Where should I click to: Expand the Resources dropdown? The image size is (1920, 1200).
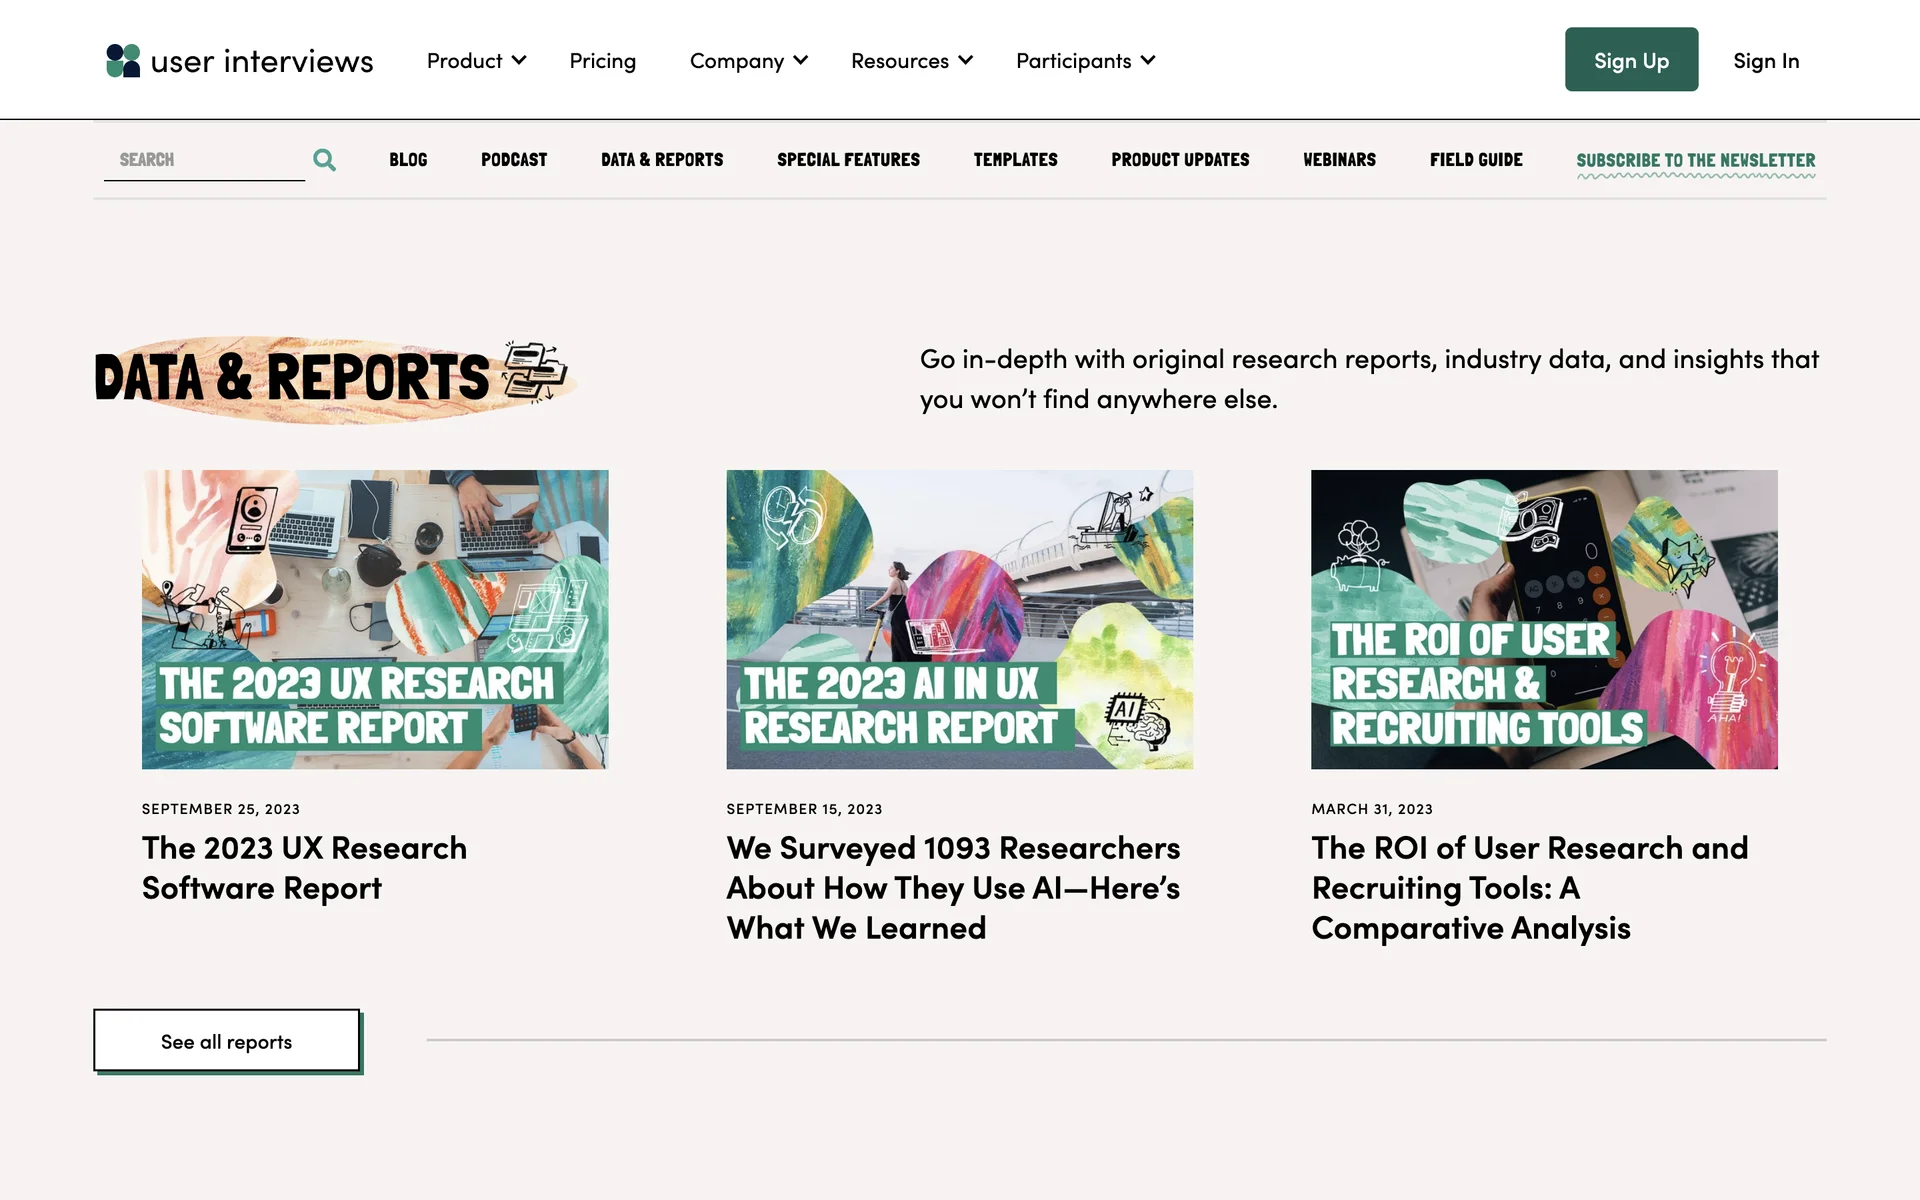[911, 61]
